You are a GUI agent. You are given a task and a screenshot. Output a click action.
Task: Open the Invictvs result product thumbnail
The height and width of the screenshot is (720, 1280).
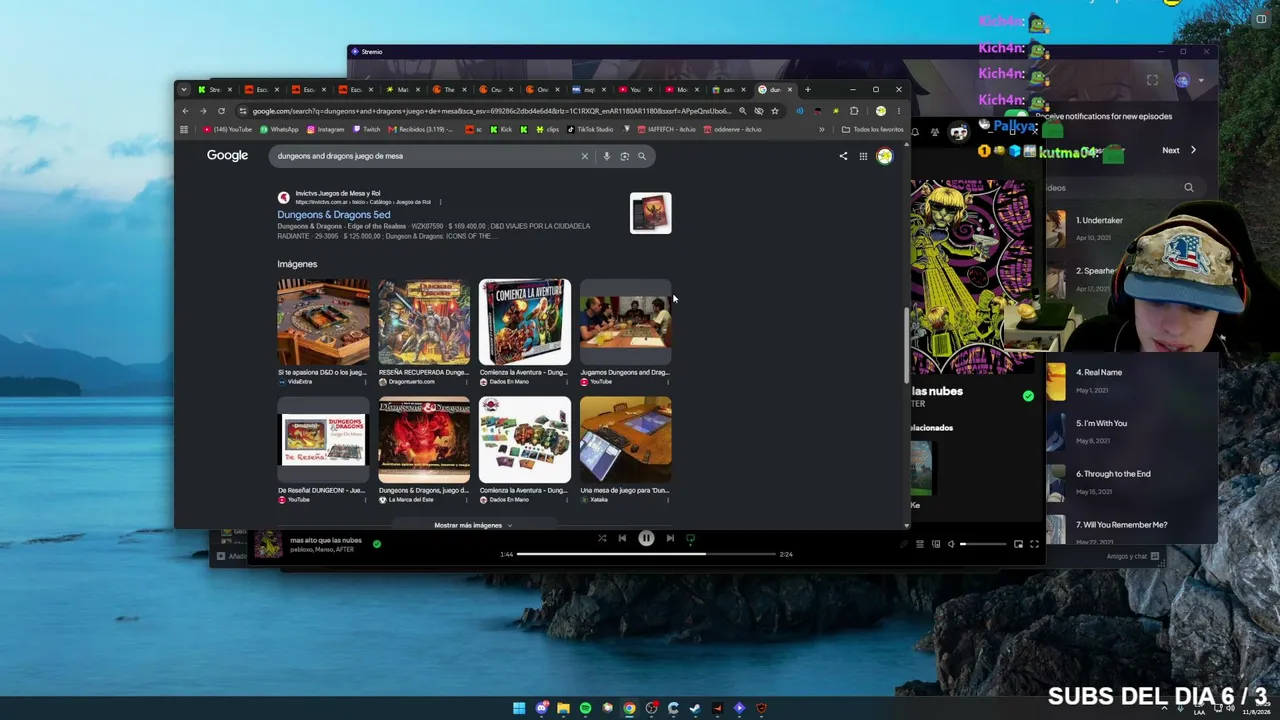click(x=651, y=213)
